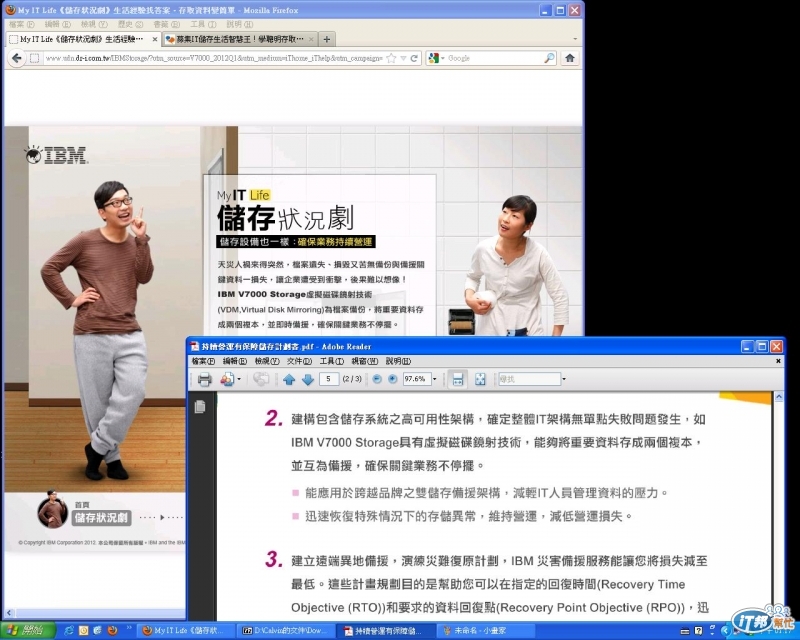Click the help question-mark tray icon
The height and width of the screenshot is (640, 800).
point(698,631)
